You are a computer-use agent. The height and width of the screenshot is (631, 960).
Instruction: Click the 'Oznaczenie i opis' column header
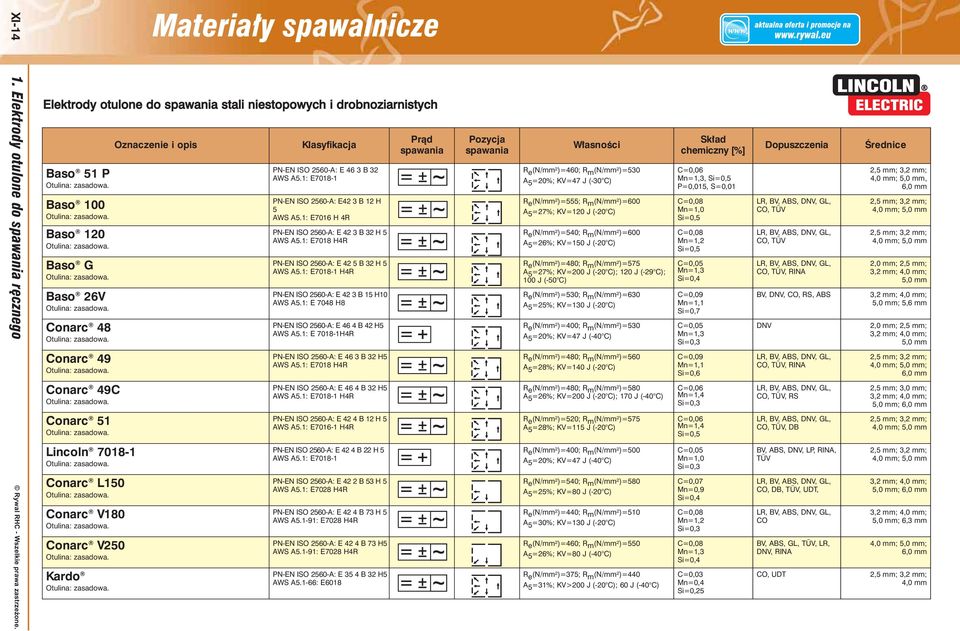pos(156,145)
